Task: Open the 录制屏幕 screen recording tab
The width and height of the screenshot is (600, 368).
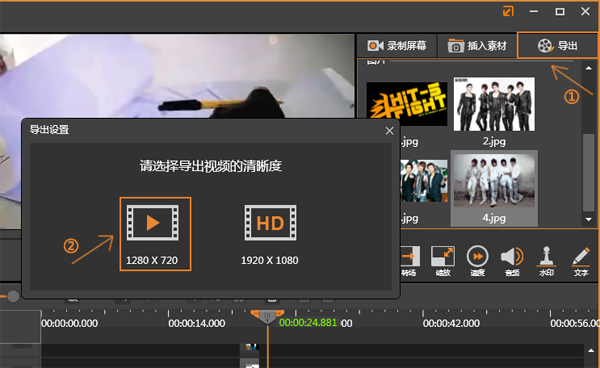Action: coord(397,46)
